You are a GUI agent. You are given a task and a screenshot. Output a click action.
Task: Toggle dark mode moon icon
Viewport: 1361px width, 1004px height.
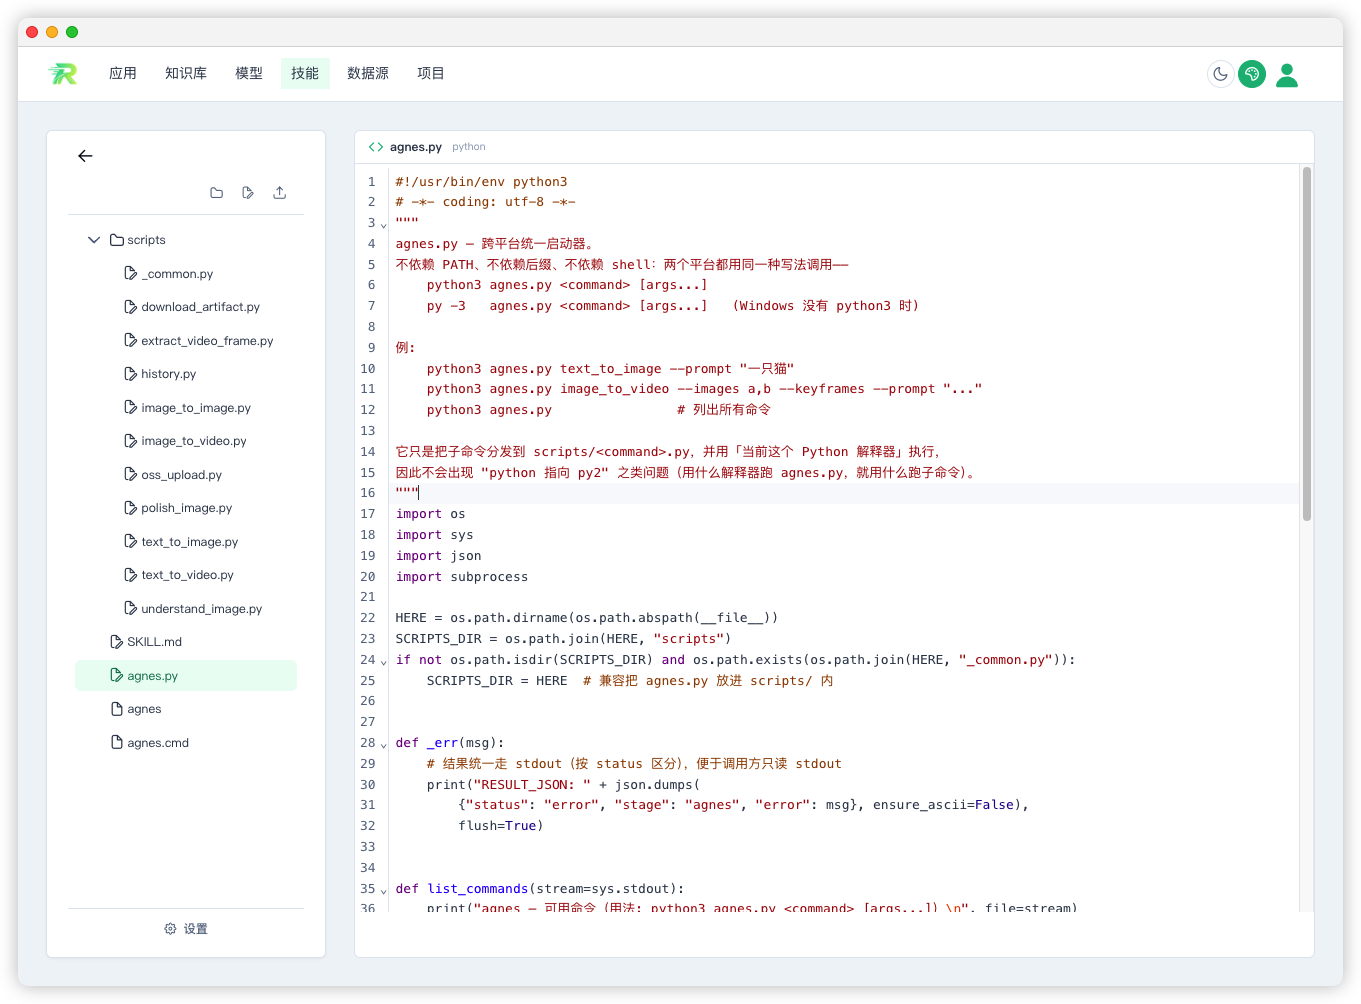tap(1220, 74)
